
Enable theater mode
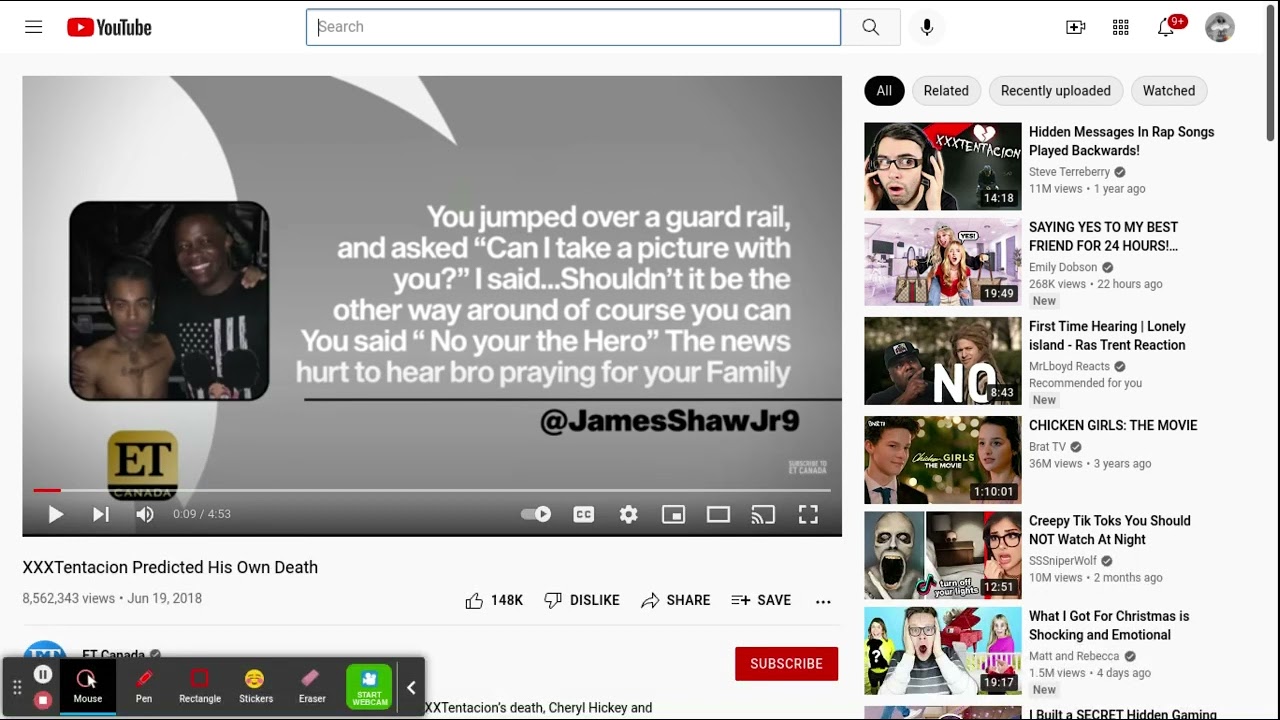pos(719,514)
